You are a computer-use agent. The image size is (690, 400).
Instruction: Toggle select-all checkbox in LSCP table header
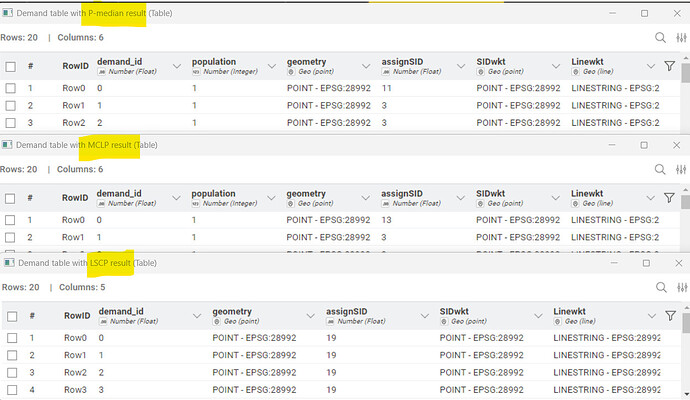(x=10, y=315)
